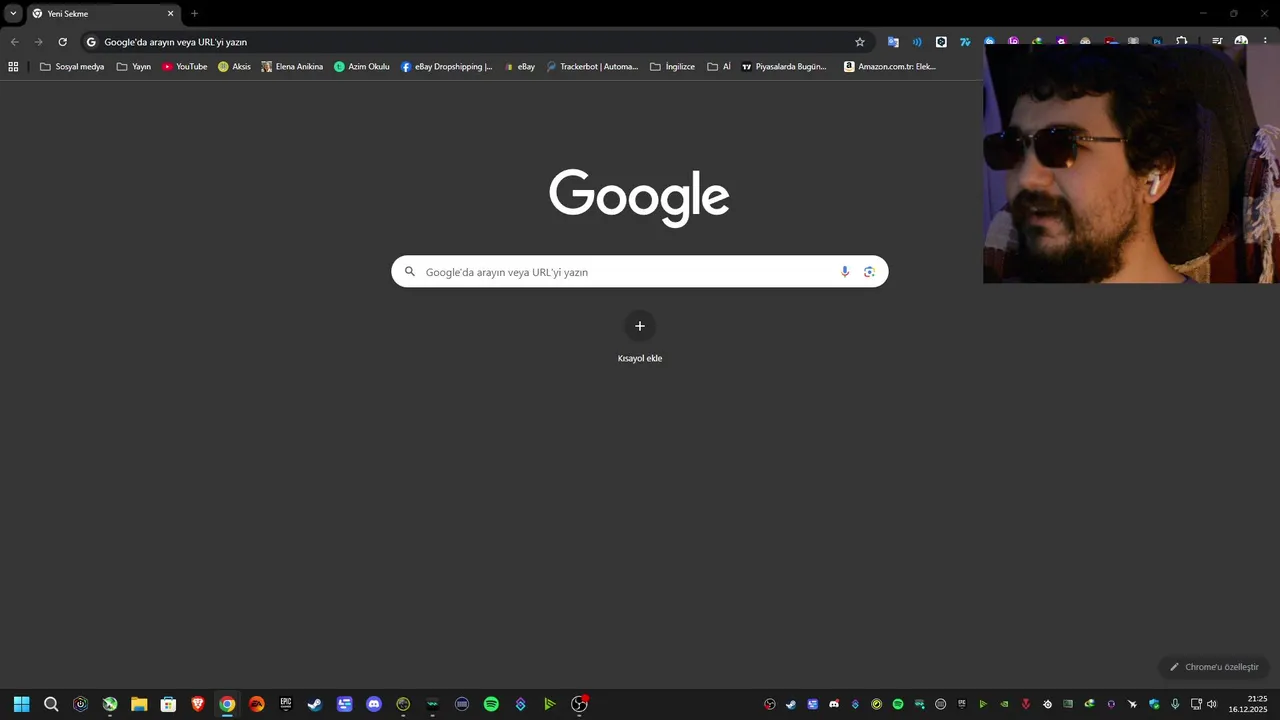Open the Elena Anikina bookmark
The image size is (1280, 720).
tap(292, 67)
